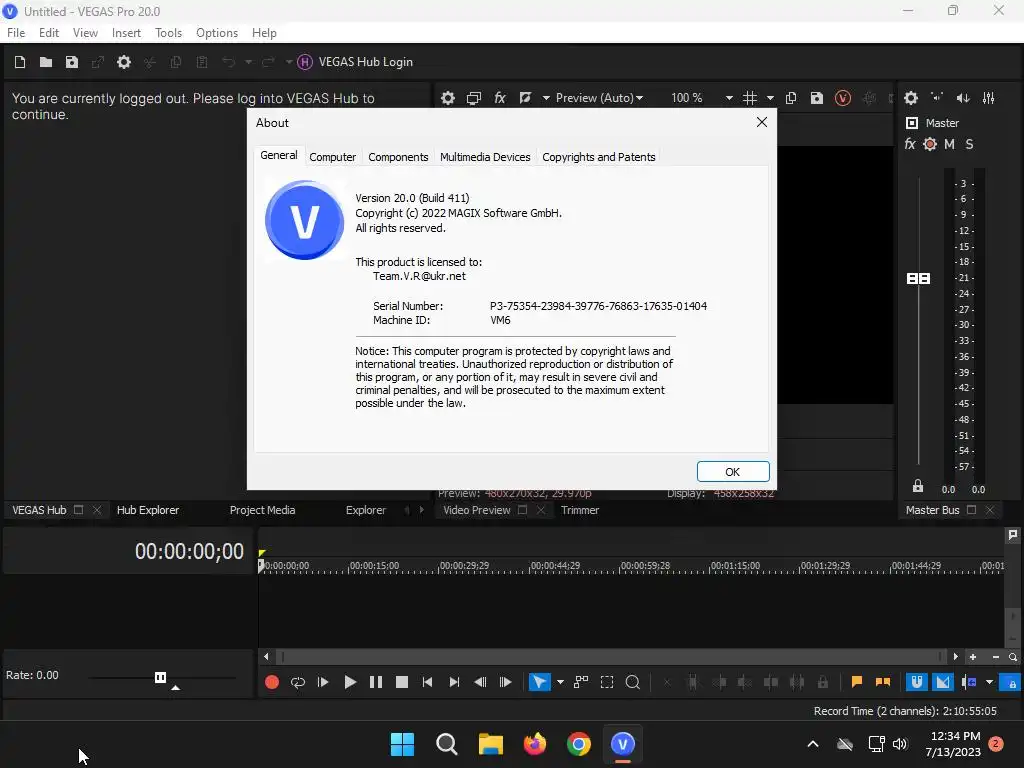Select the Normal Edit arrow tool
Image resolution: width=1024 pixels, height=768 pixels.
point(539,682)
